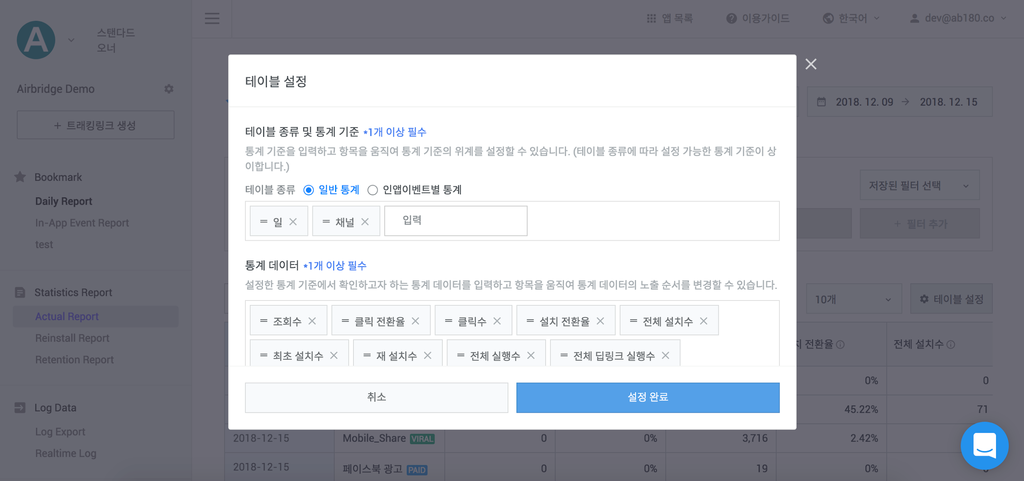Delete the 클릭수 metric tag

(498, 320)
